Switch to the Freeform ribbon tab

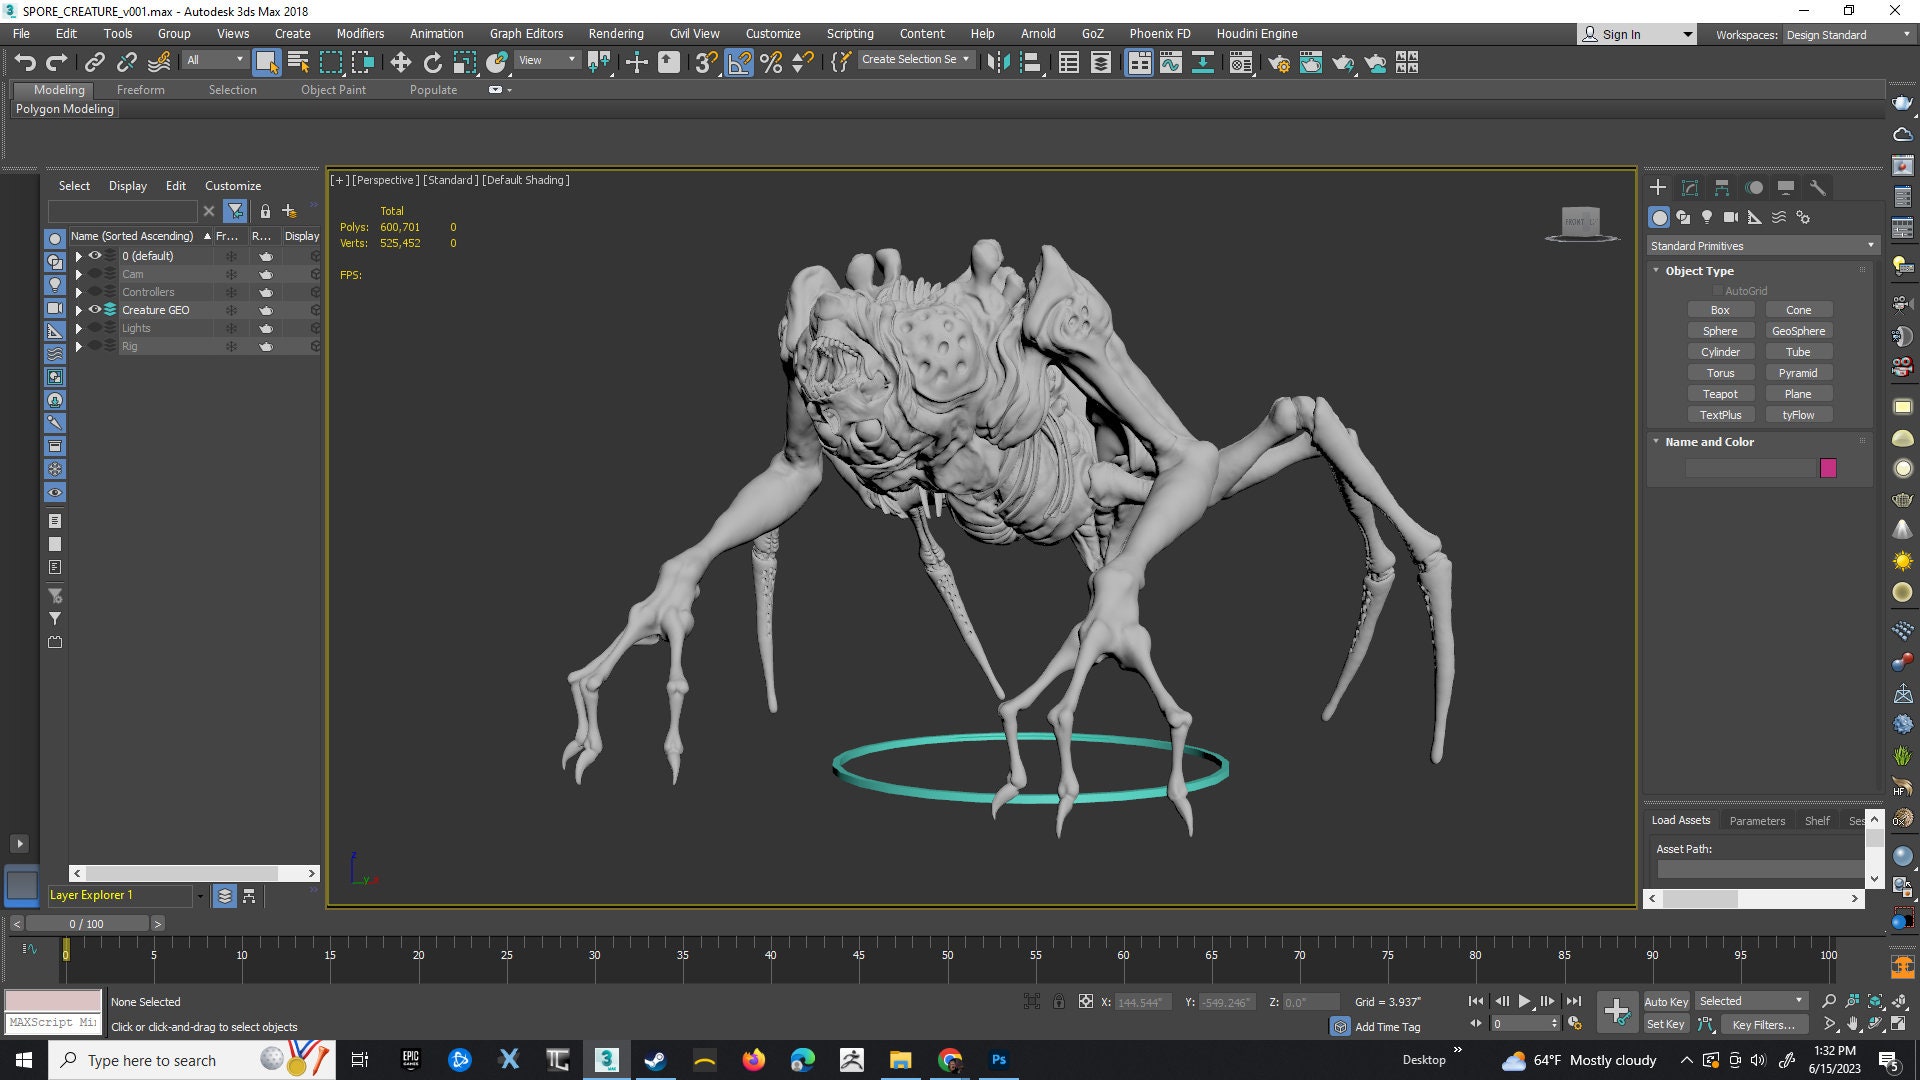pos(140,89)
